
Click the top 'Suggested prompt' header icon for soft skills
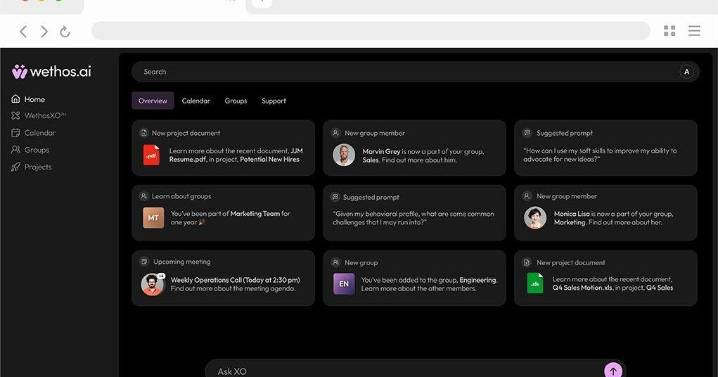[x=527, y=133]
